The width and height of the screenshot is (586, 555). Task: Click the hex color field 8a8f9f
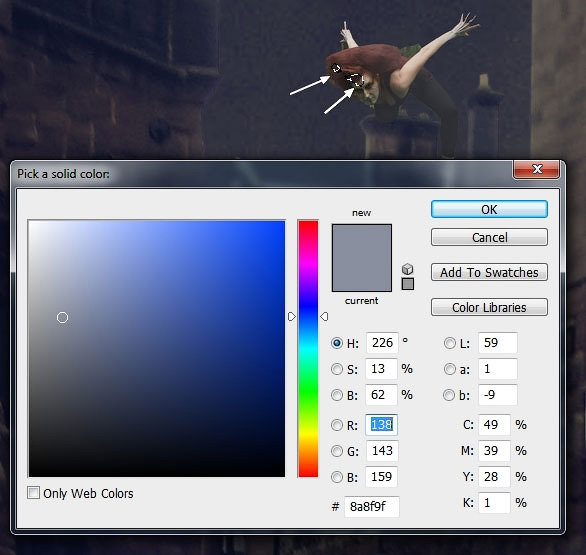coord(371,507)
